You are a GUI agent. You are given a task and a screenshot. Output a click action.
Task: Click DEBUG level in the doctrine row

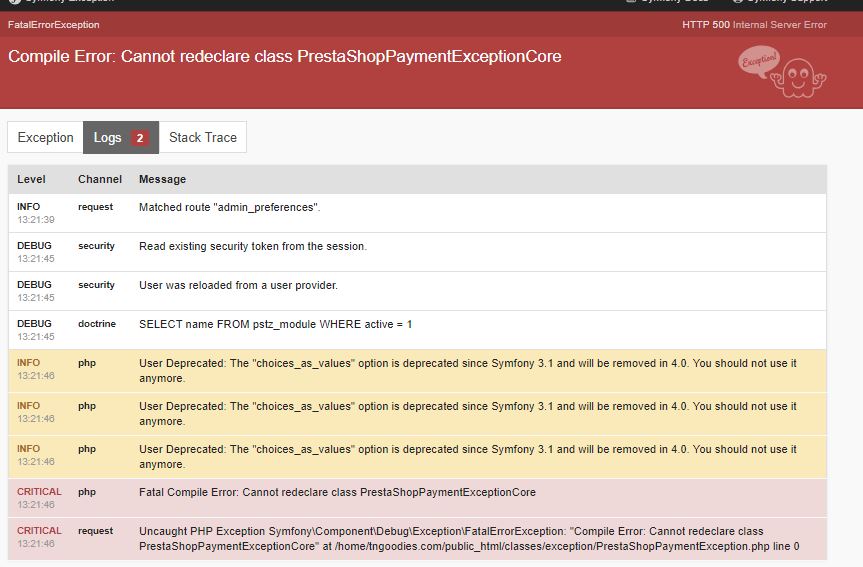pyautogui.click(x=34, y=324)
